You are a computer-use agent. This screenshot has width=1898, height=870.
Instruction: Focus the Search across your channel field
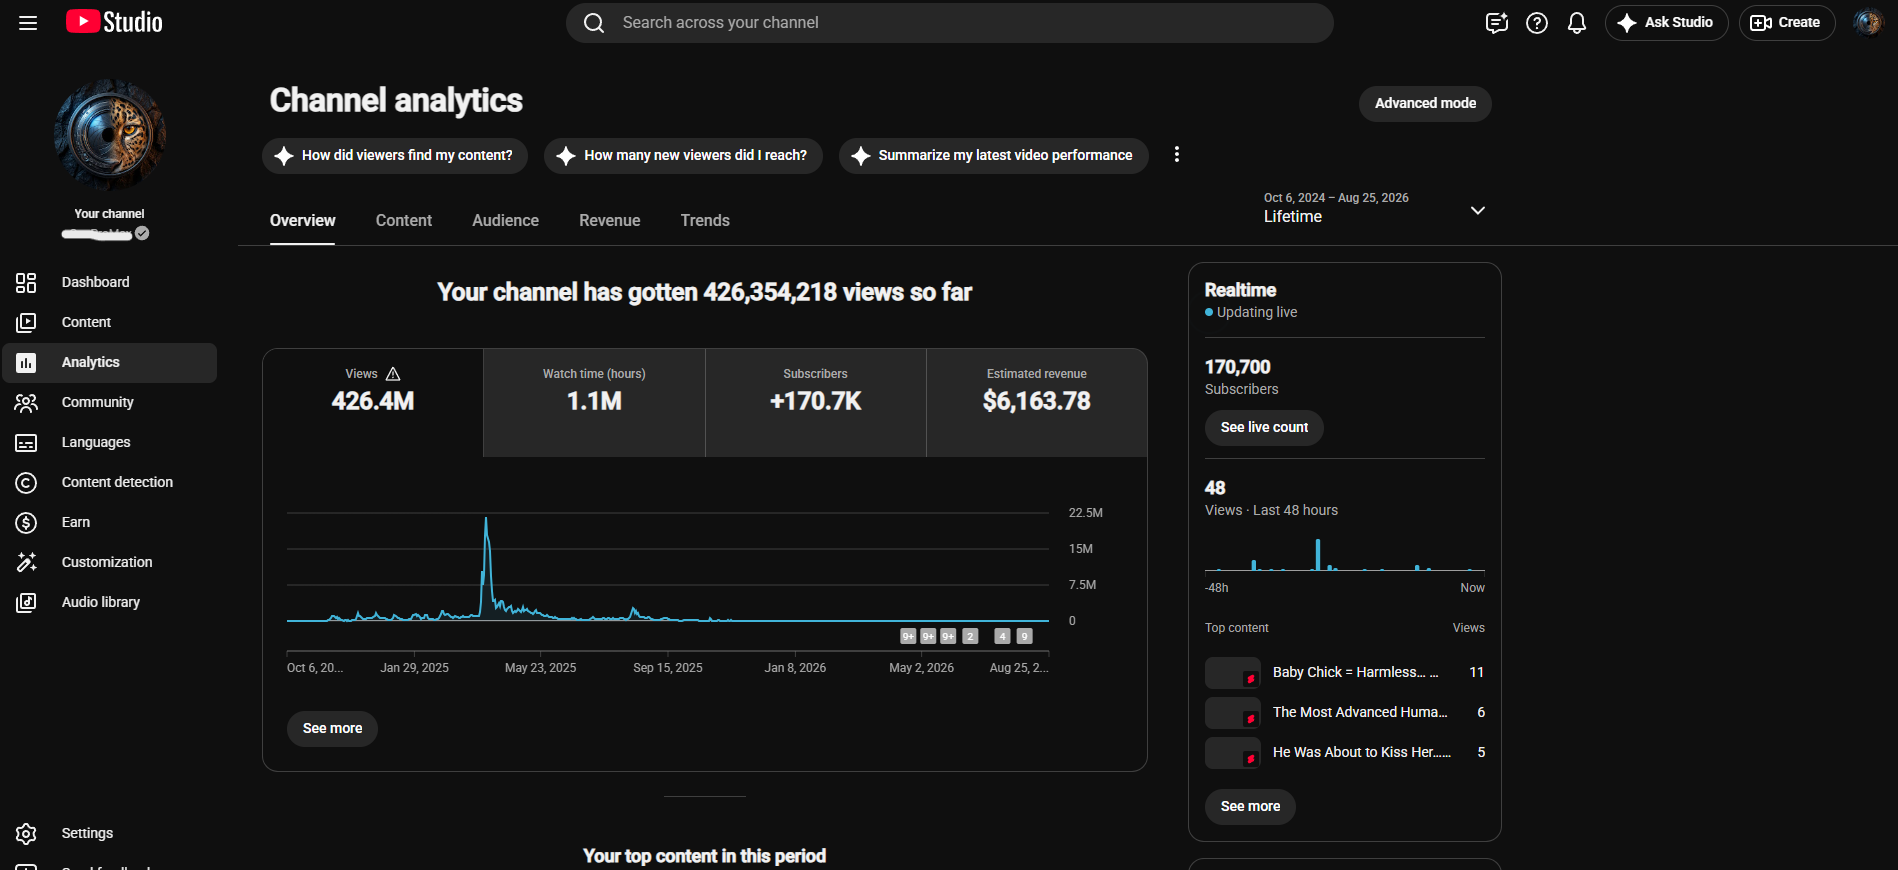click(949, 23)
